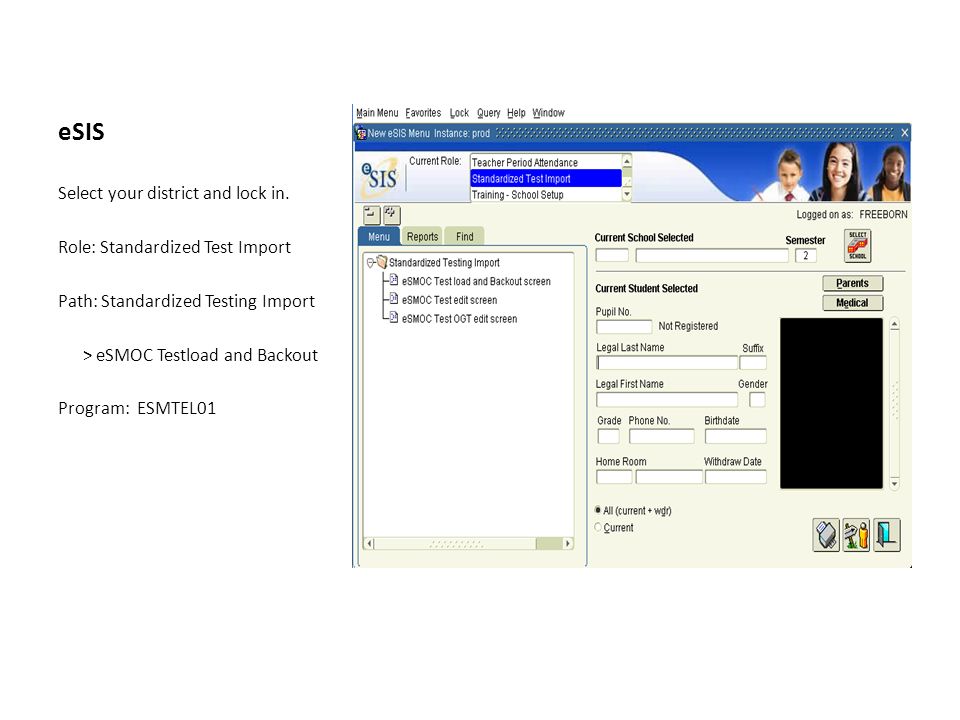Screen dimensions: 960x720
Task: Select Standardized Test Import role
Action: click(546, 178)
